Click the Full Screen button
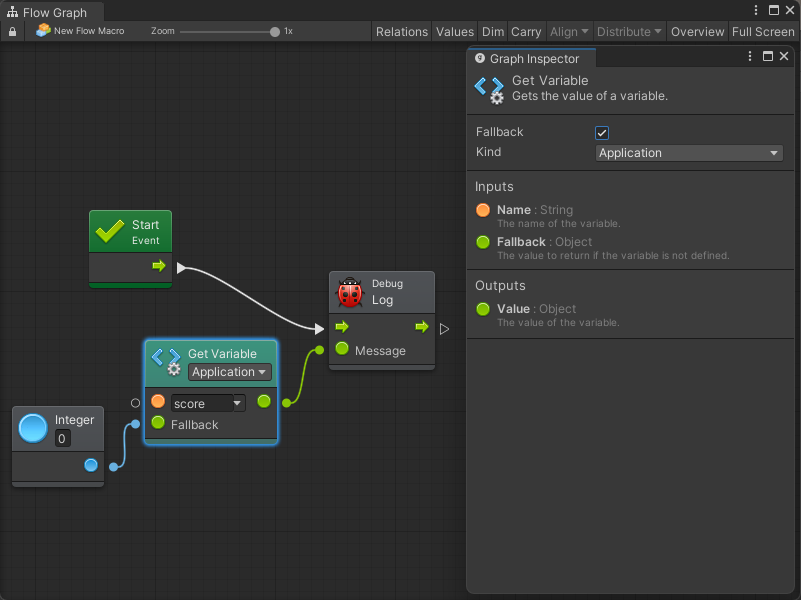 pos(763,31)
